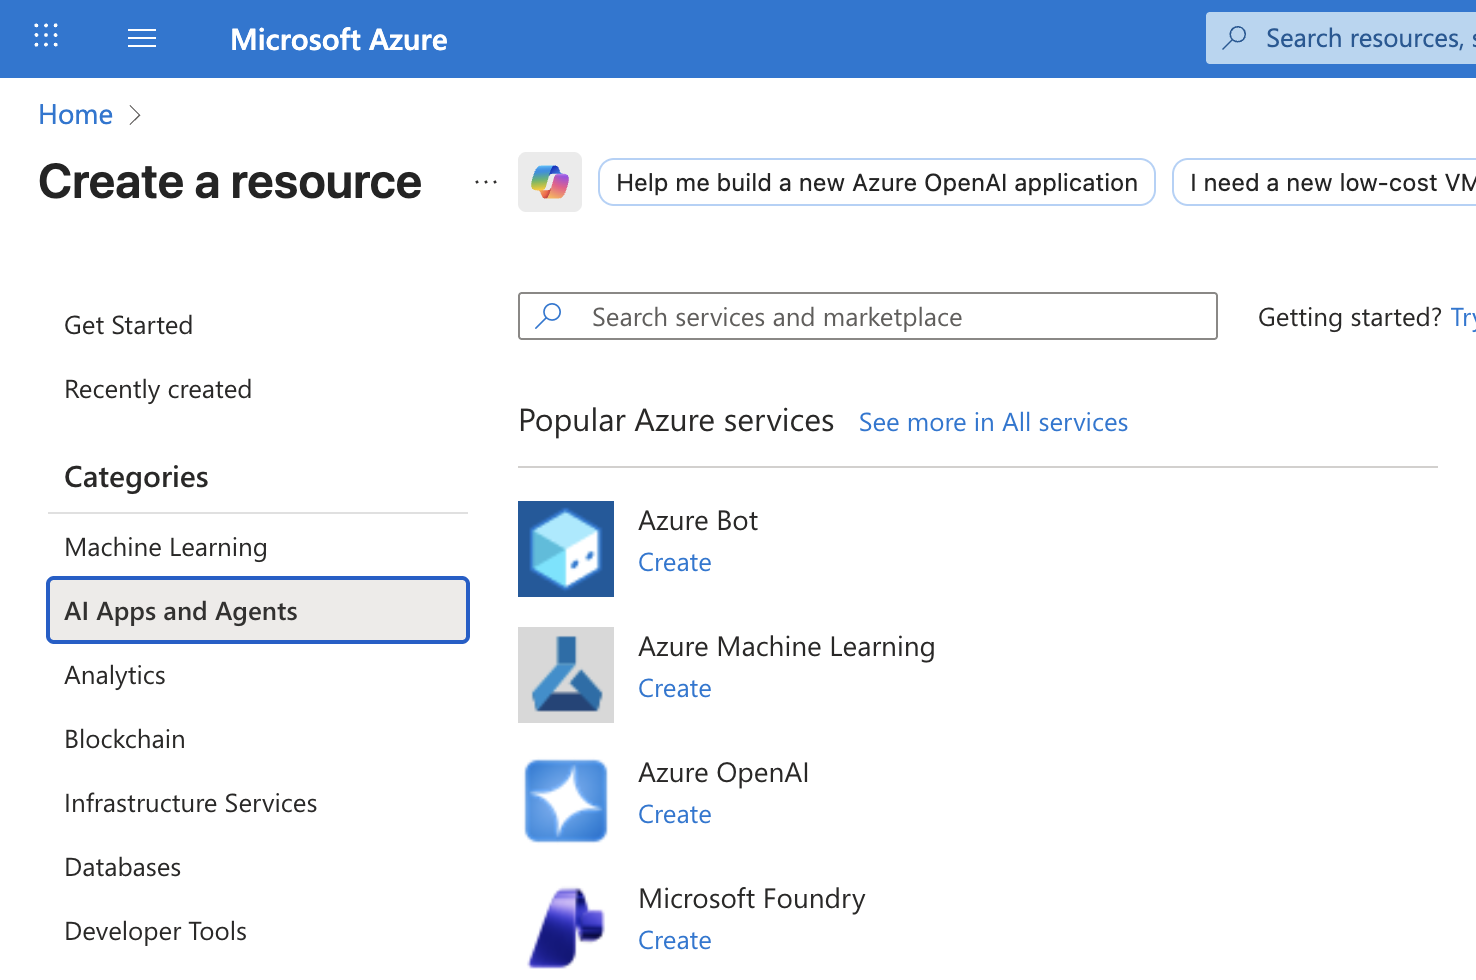Create a new Azure Bot

pos(674,562)
